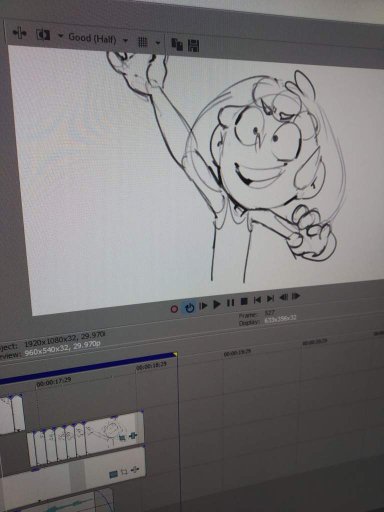Toggle the preview overlays grid icon
This screenshot has width=384, height=512.
pos(143,42)
